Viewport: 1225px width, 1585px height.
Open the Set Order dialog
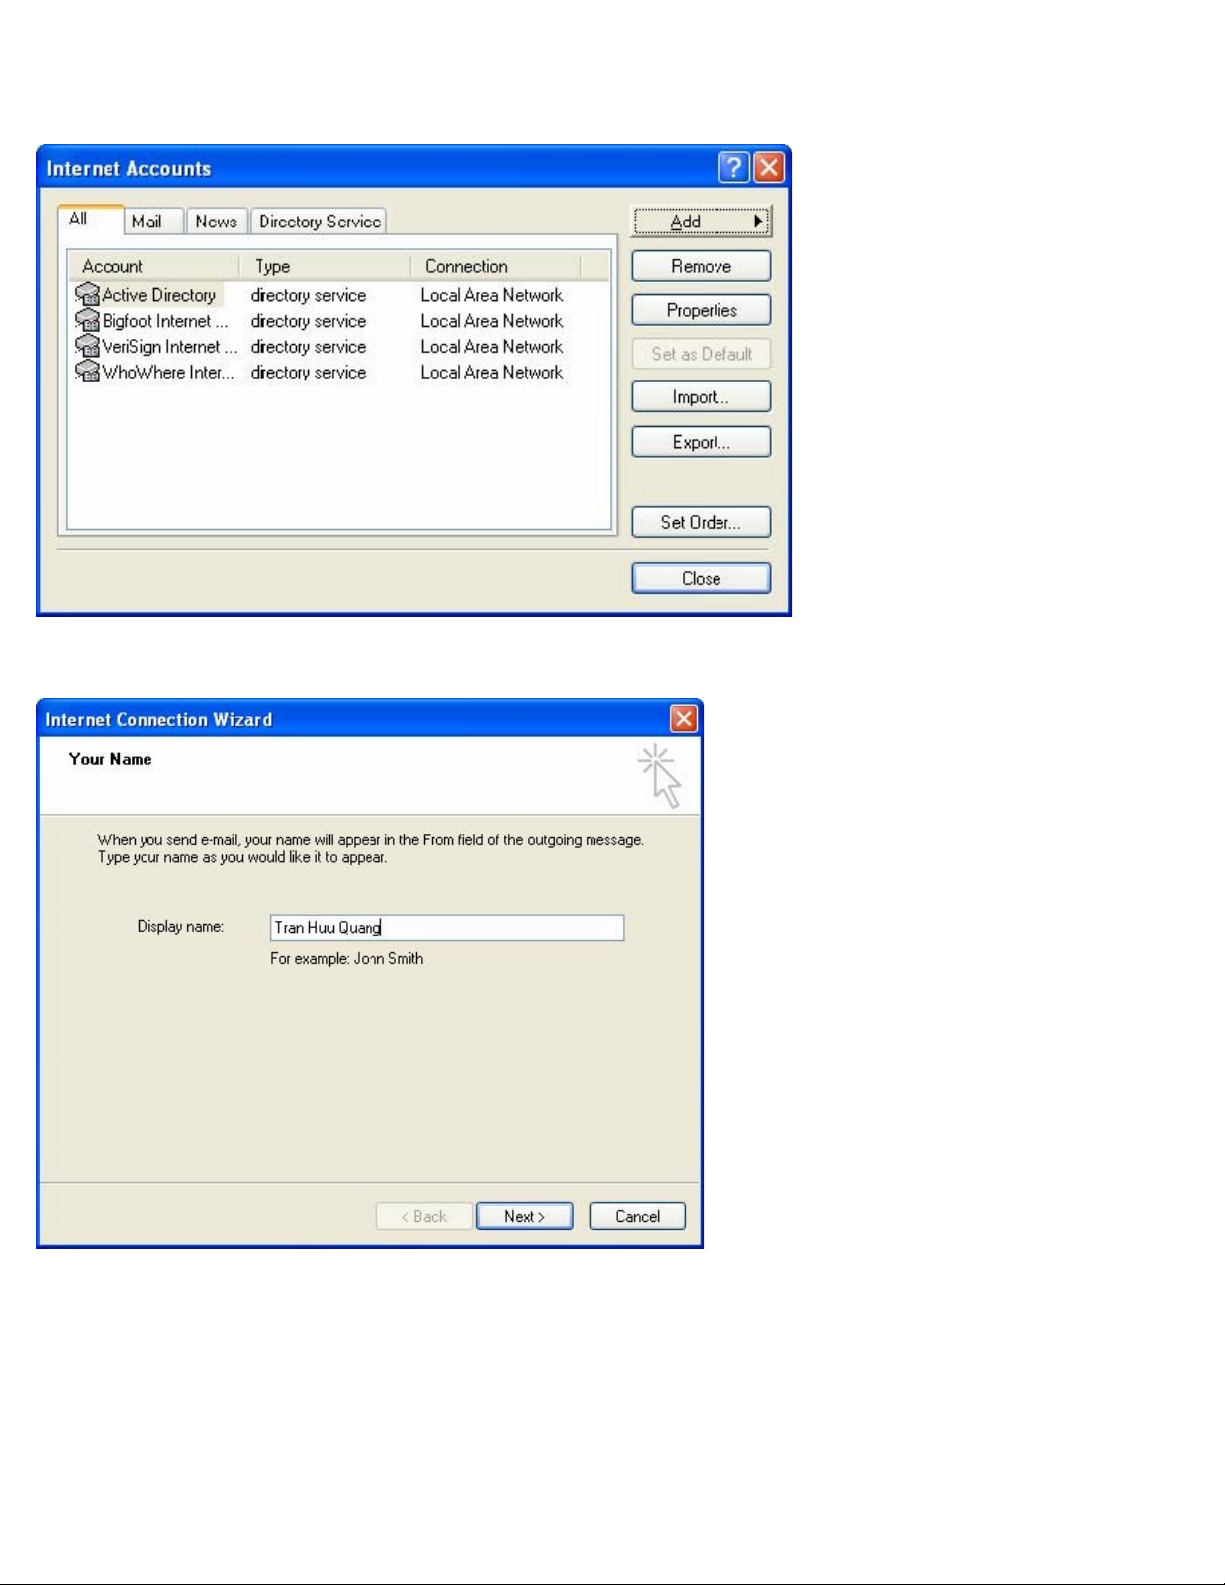click(x=701, y=522)
